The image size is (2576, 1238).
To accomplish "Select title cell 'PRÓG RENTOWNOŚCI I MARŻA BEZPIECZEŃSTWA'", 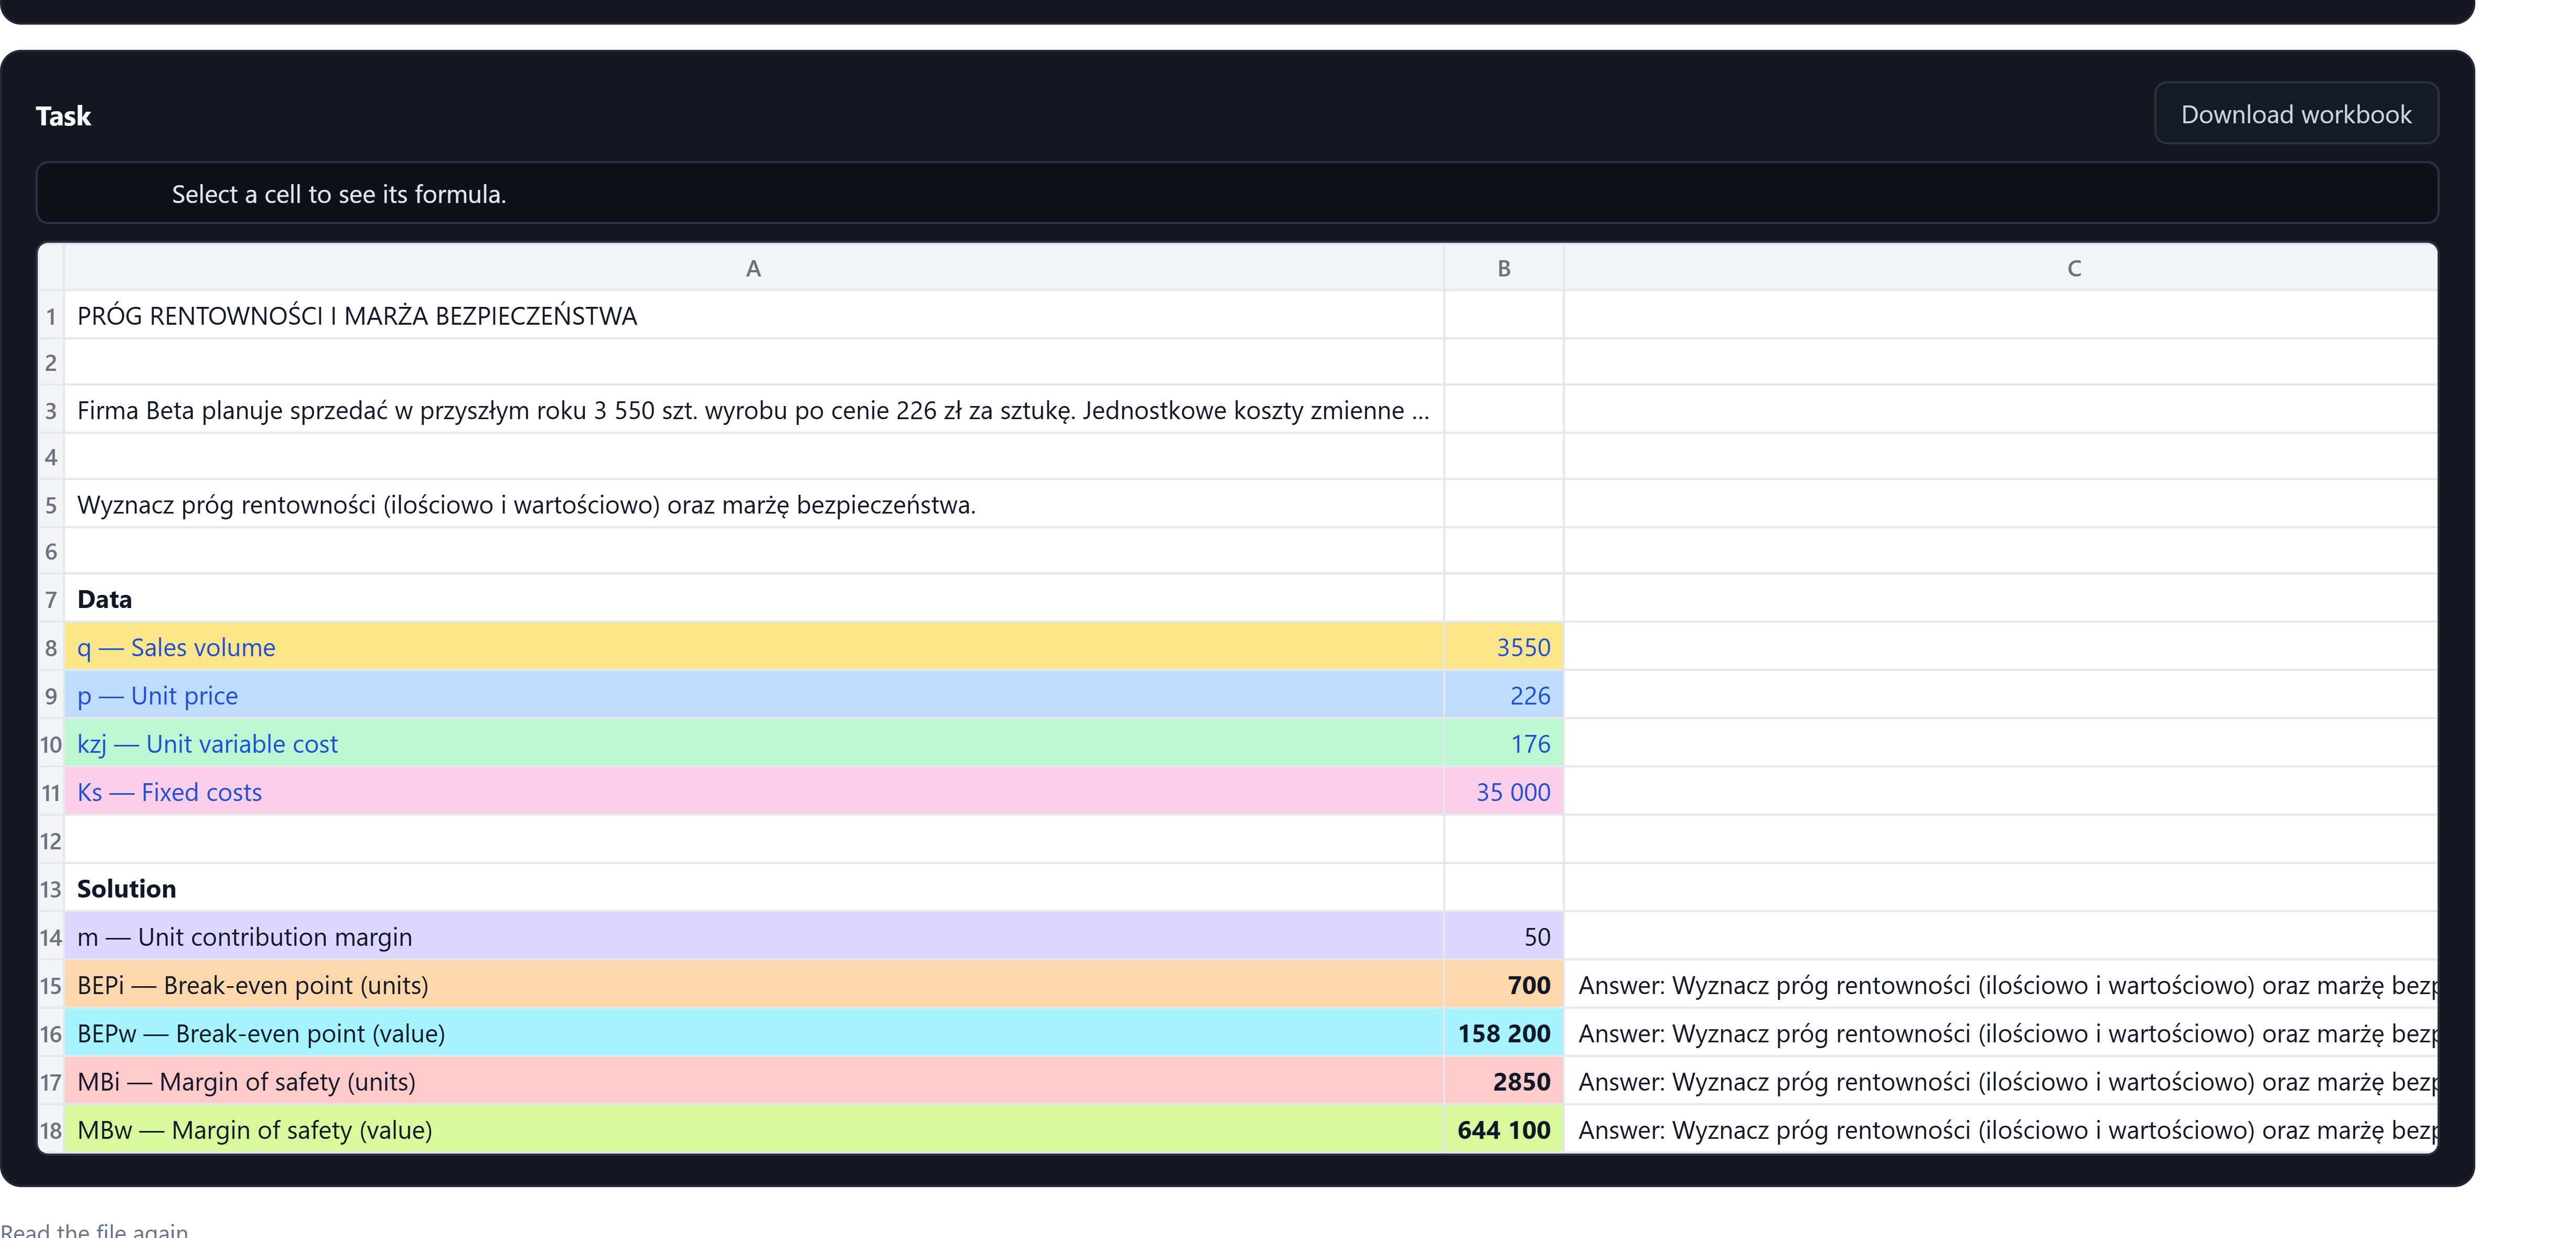I will click(x=754, y=316).
